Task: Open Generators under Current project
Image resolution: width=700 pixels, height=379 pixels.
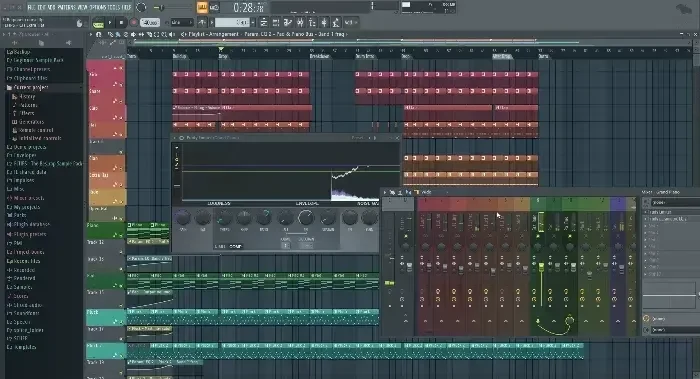Action: click(31, 122)
